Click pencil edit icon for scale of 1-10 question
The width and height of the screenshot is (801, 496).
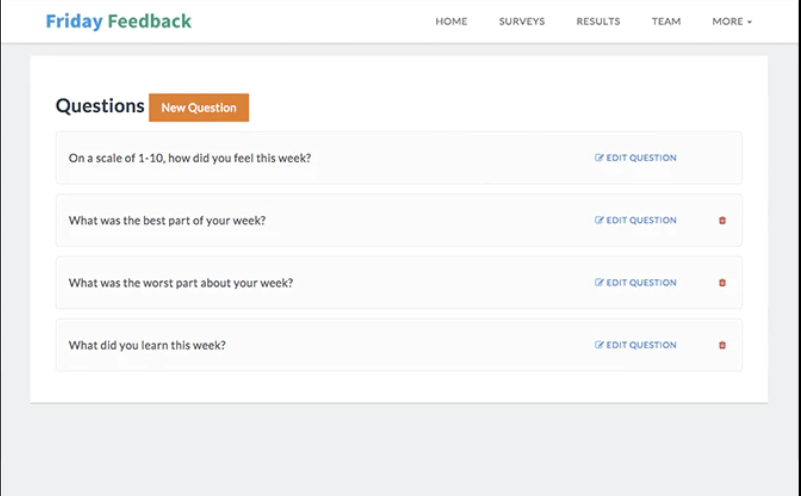[x=599, y=158]
